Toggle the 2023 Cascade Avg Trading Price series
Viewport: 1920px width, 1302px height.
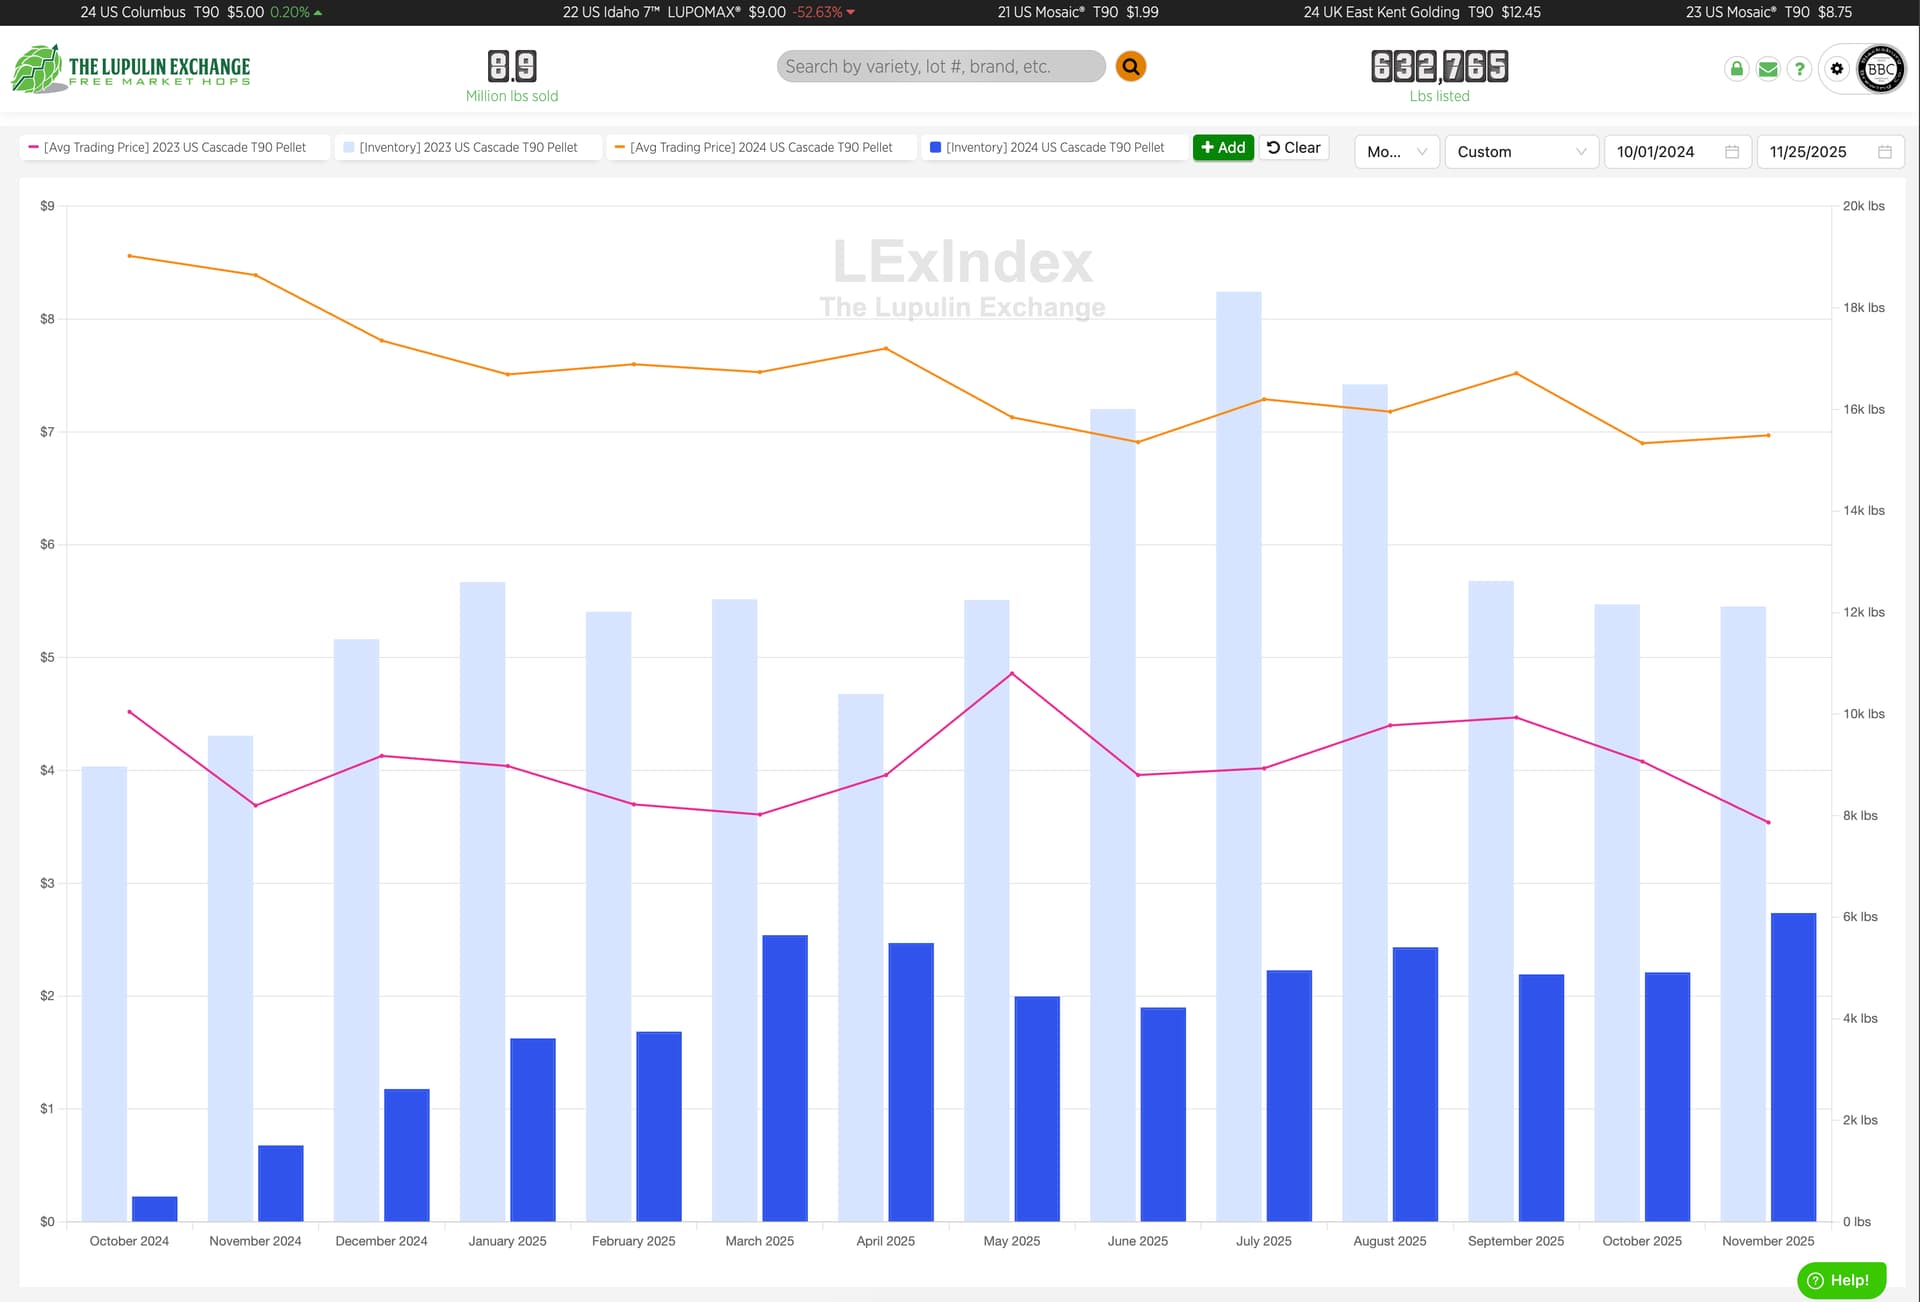pyautogui.click(x=174, y=147)
